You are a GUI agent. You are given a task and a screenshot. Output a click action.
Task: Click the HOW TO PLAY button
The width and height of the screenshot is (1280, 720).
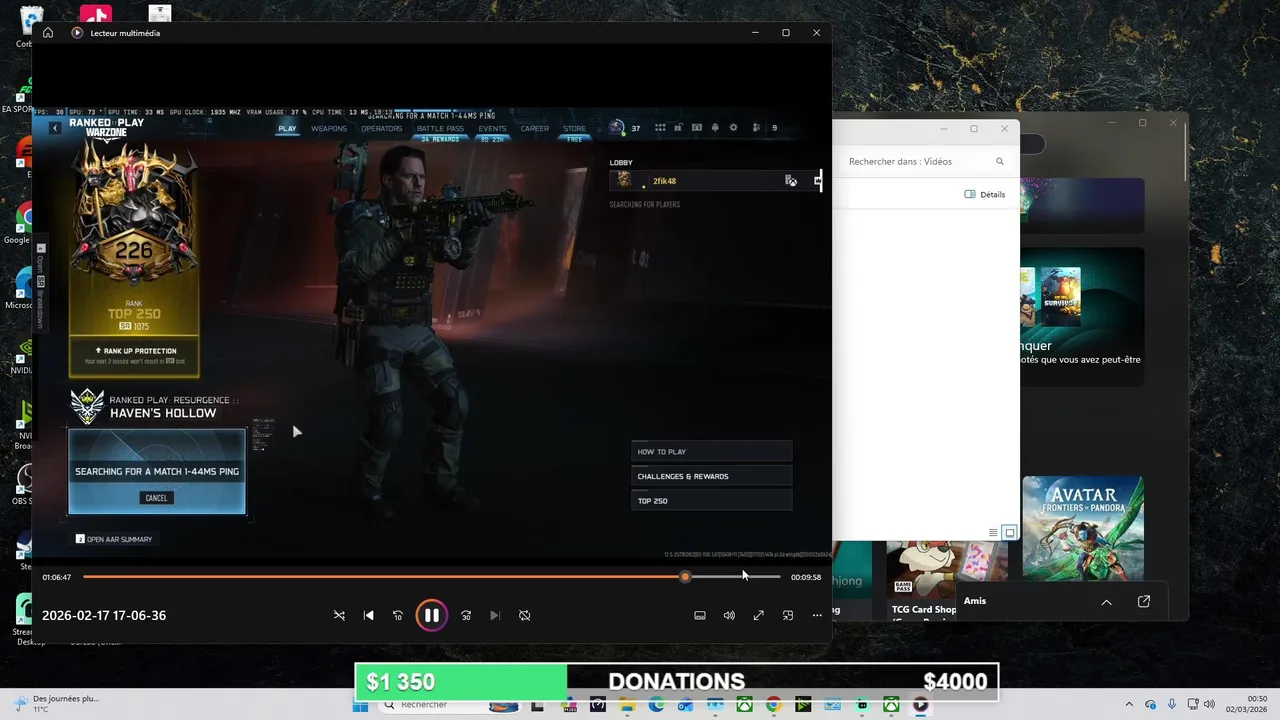[x=711, y=451]
